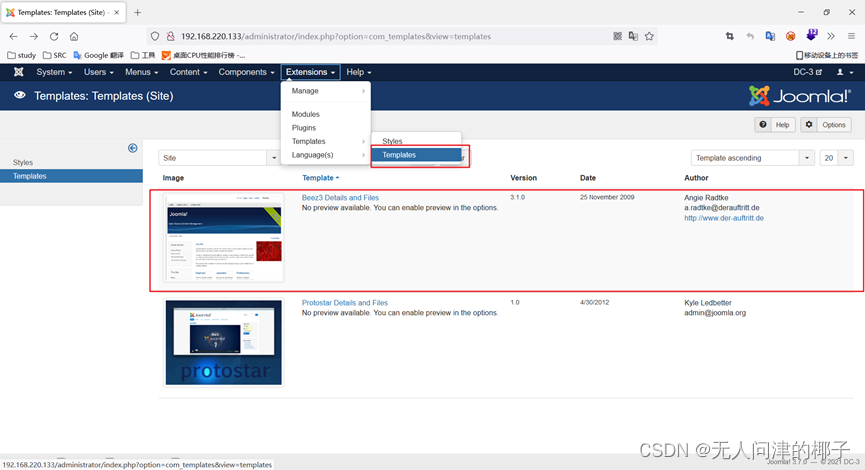Image resolution: width=865 pixels, height=470 pixels.
Task: Select Templates in left sidebar
Action: click(x=71, y=176)
